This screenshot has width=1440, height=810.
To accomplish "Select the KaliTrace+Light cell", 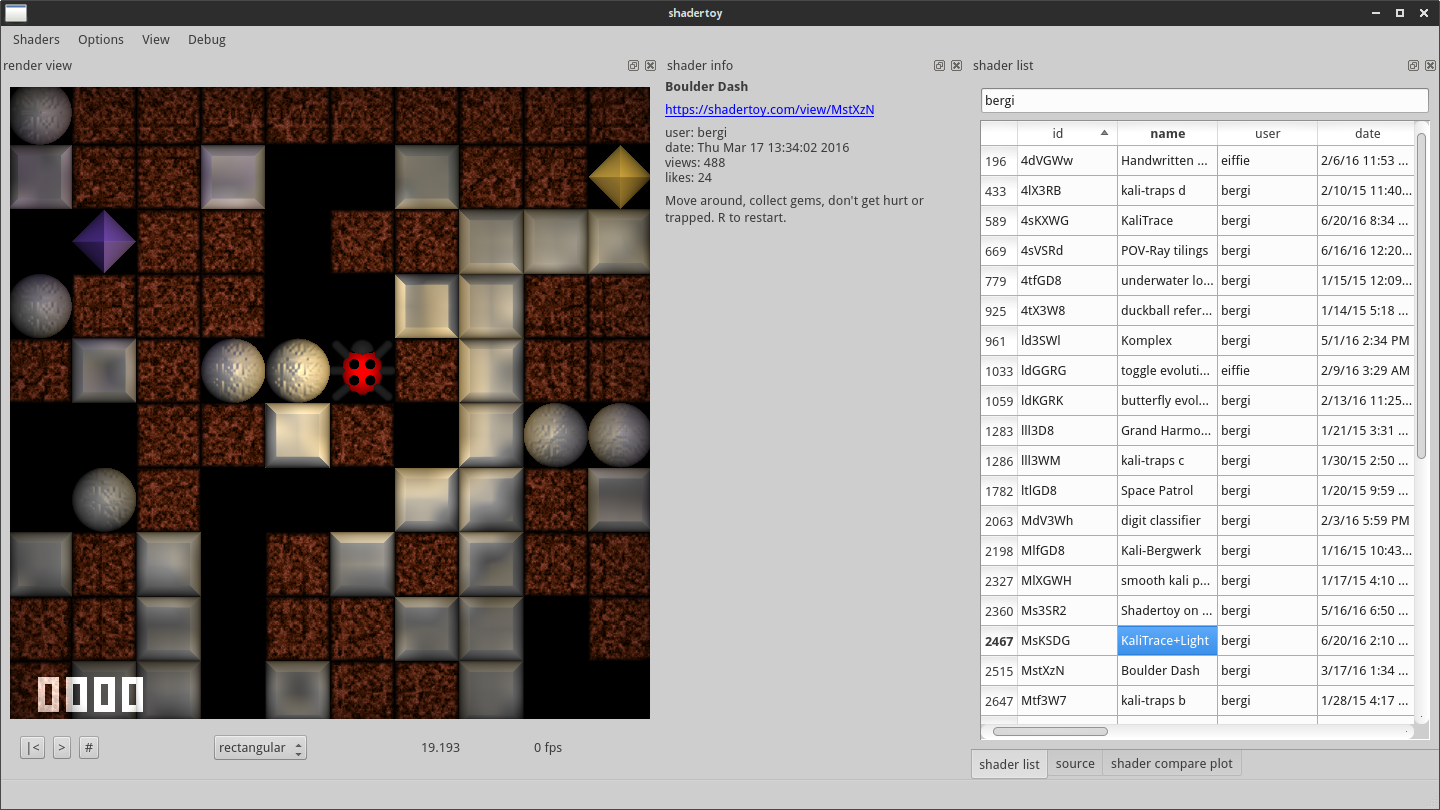I will pyautogui.click(x=1167, y=640).
